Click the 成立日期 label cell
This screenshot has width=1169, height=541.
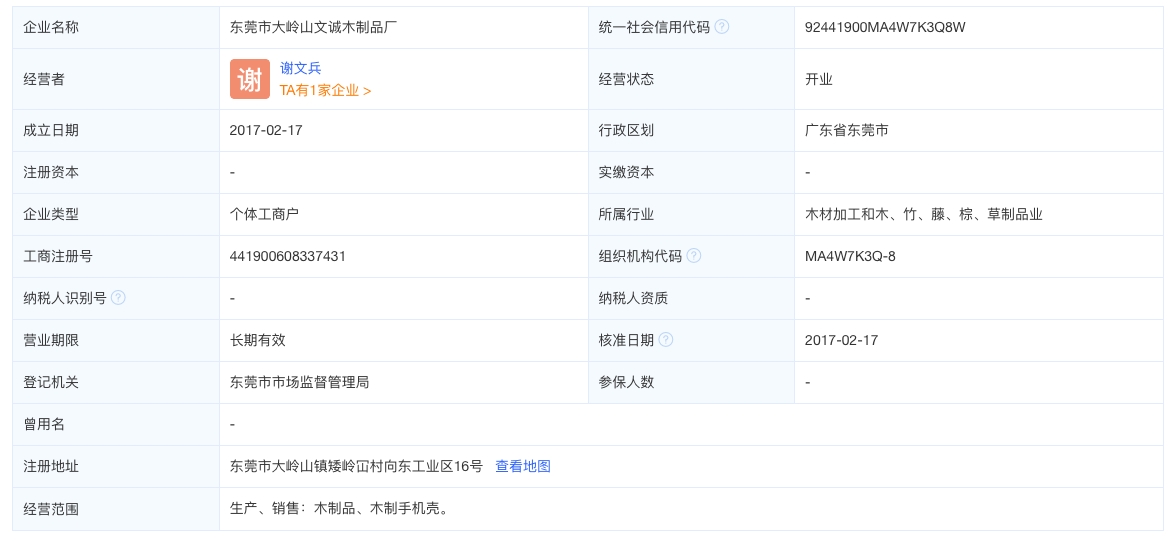116,130
